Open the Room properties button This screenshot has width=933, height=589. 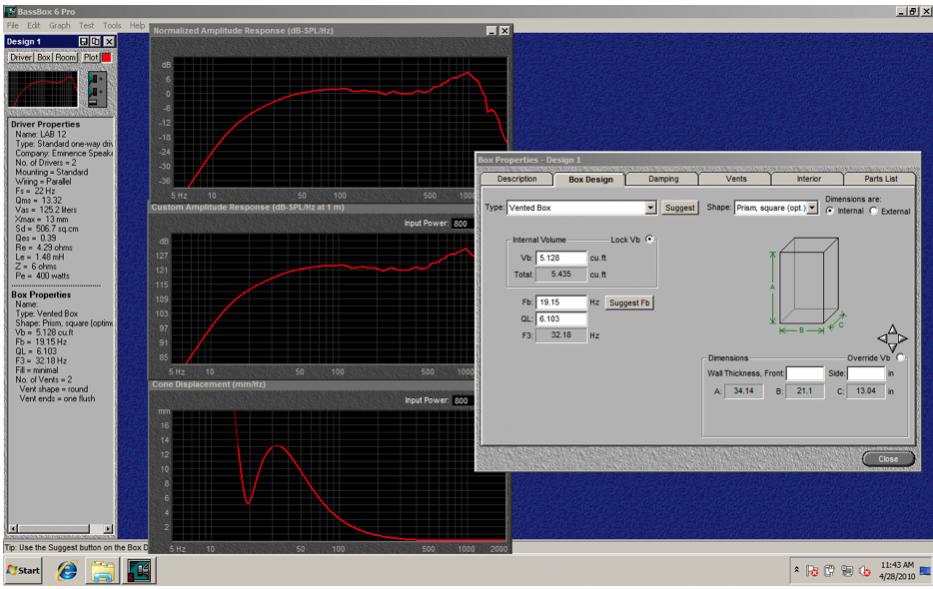(x=65, y=58)
